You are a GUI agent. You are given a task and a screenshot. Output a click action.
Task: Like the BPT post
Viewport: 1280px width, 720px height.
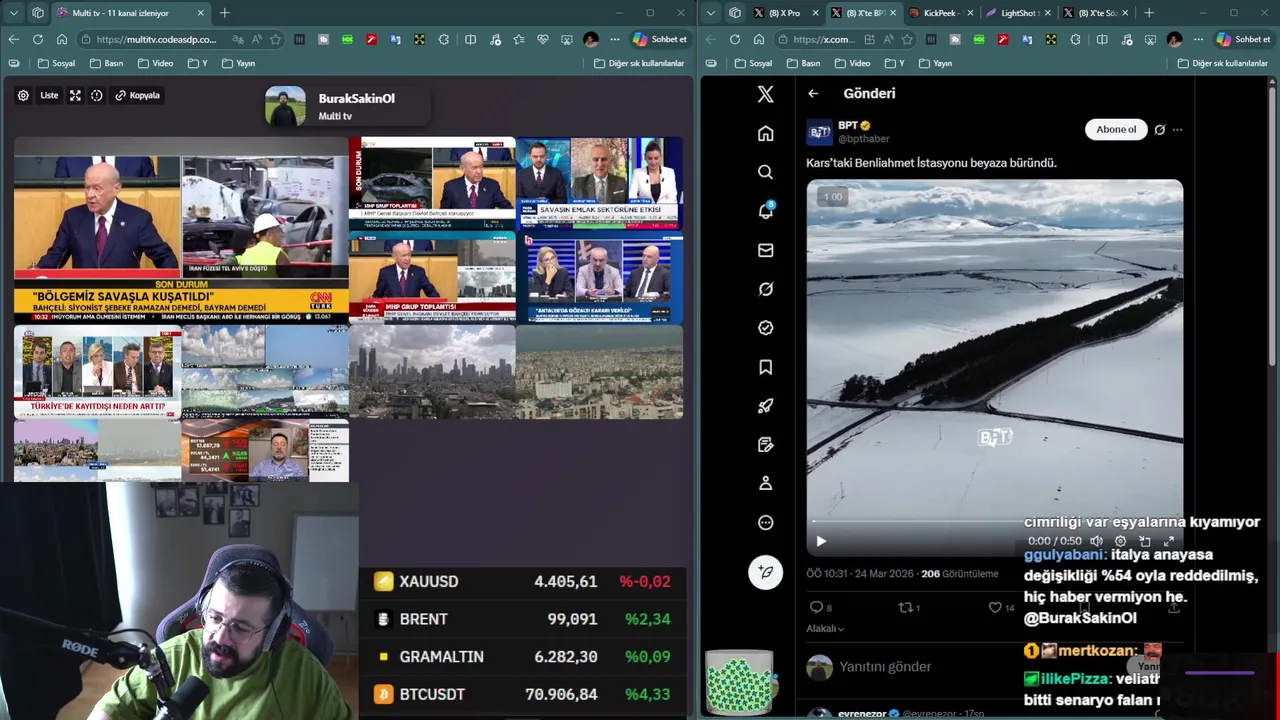coord(994,607)
